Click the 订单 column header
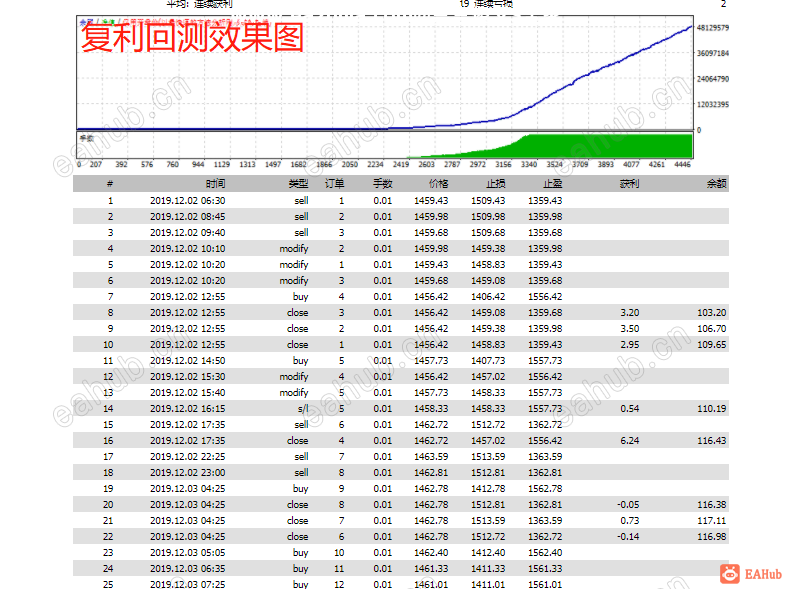 tap(334, 184)
